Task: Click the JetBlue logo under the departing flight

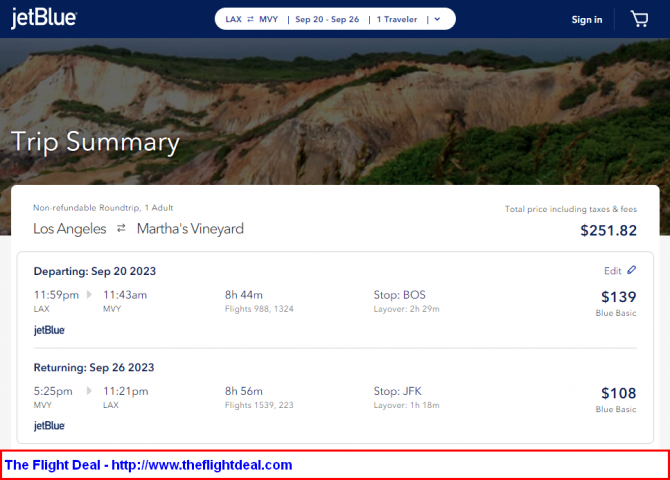Action: coord(49,330)
